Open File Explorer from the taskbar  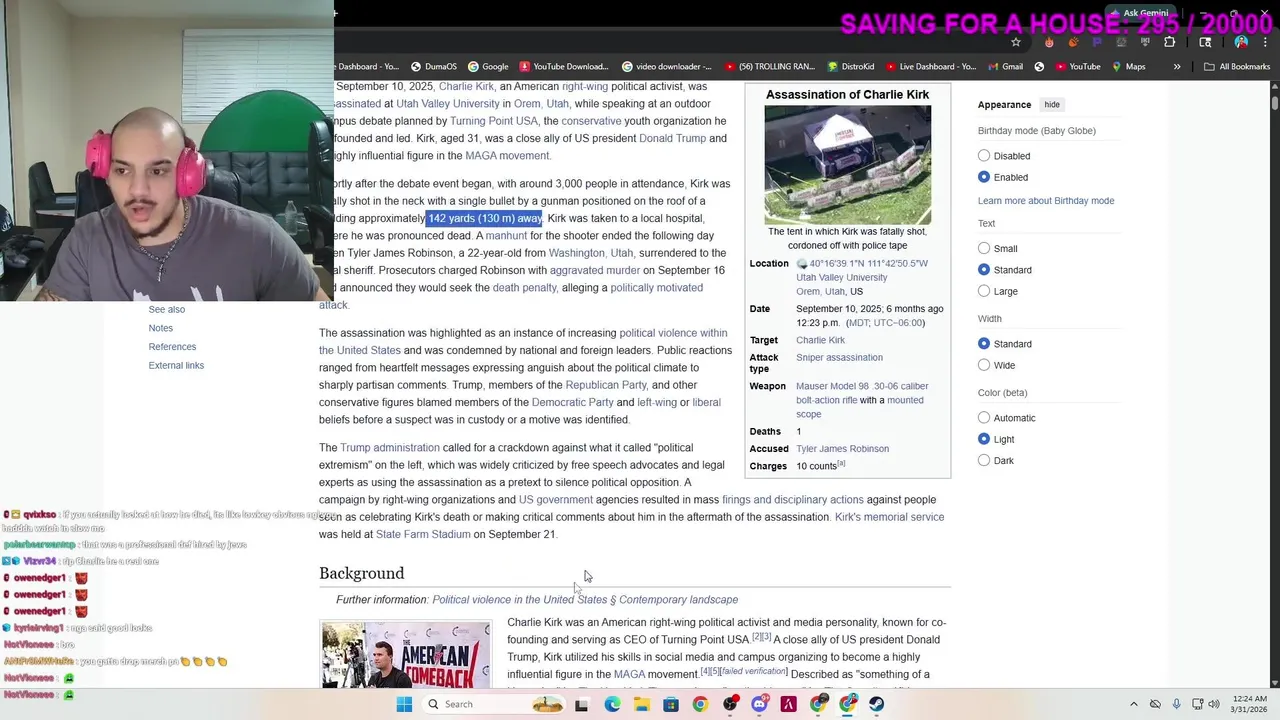tap(642, 704)
